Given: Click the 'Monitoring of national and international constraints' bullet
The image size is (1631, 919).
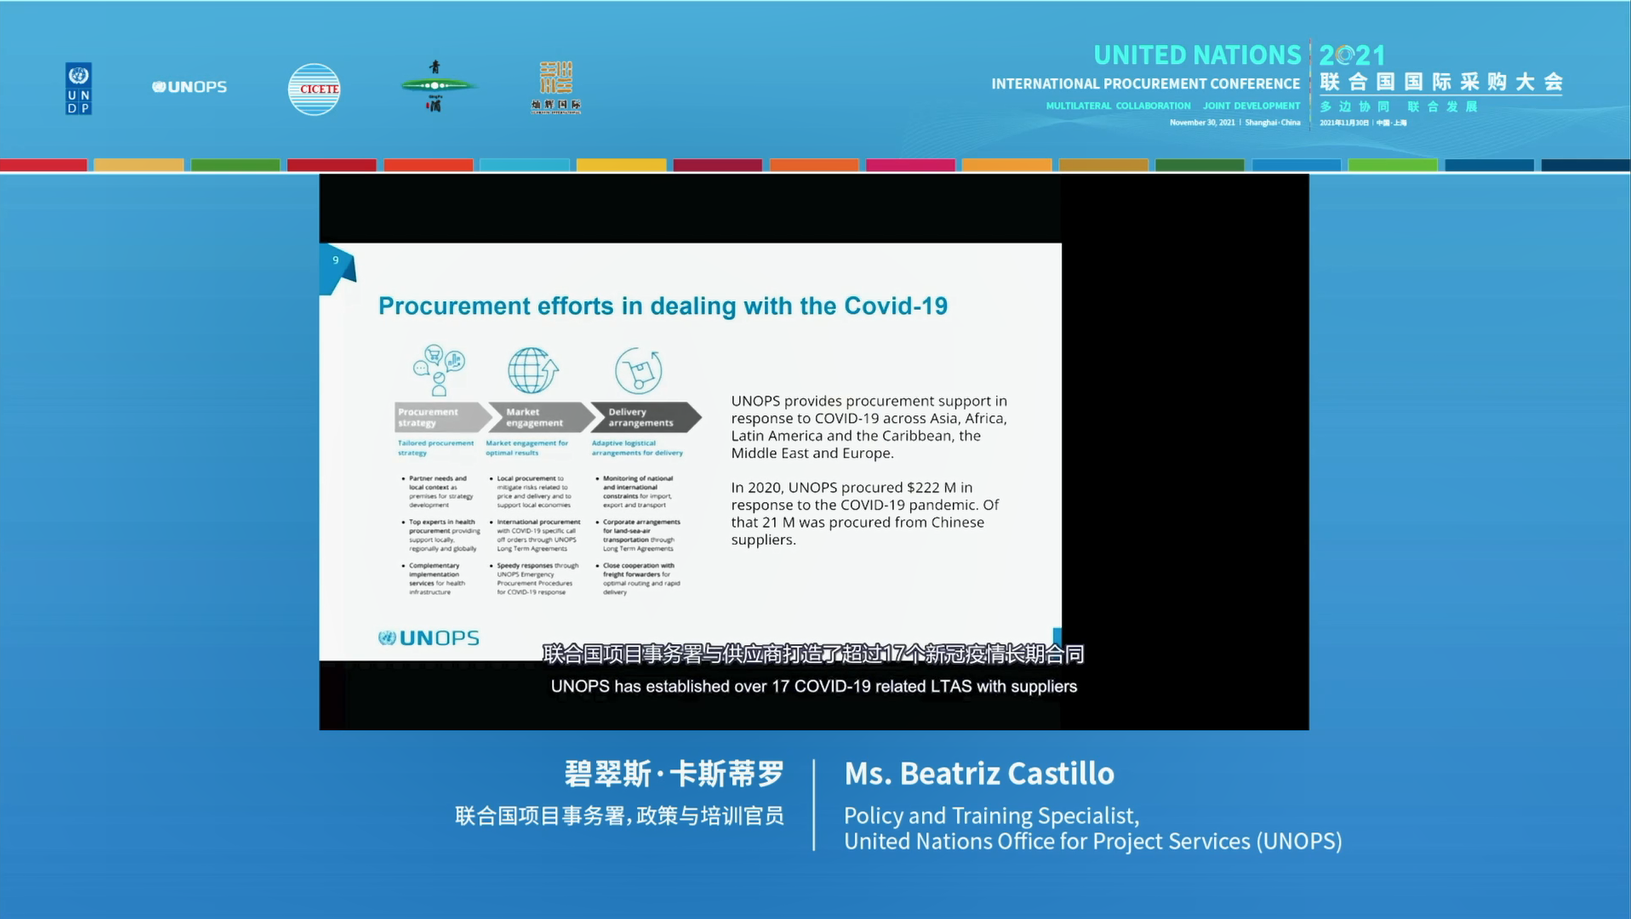Looking at the screenshot, I should coord(636,491).
